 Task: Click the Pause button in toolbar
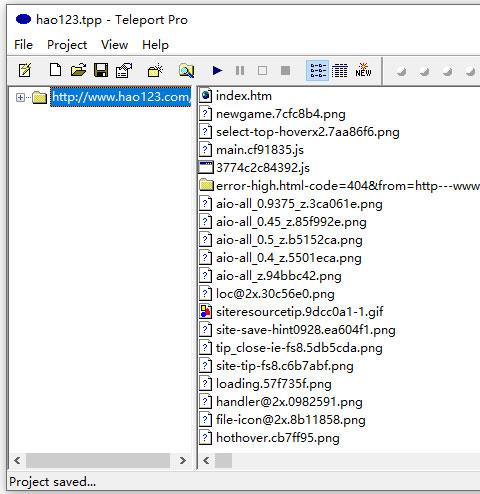(240, 70)
